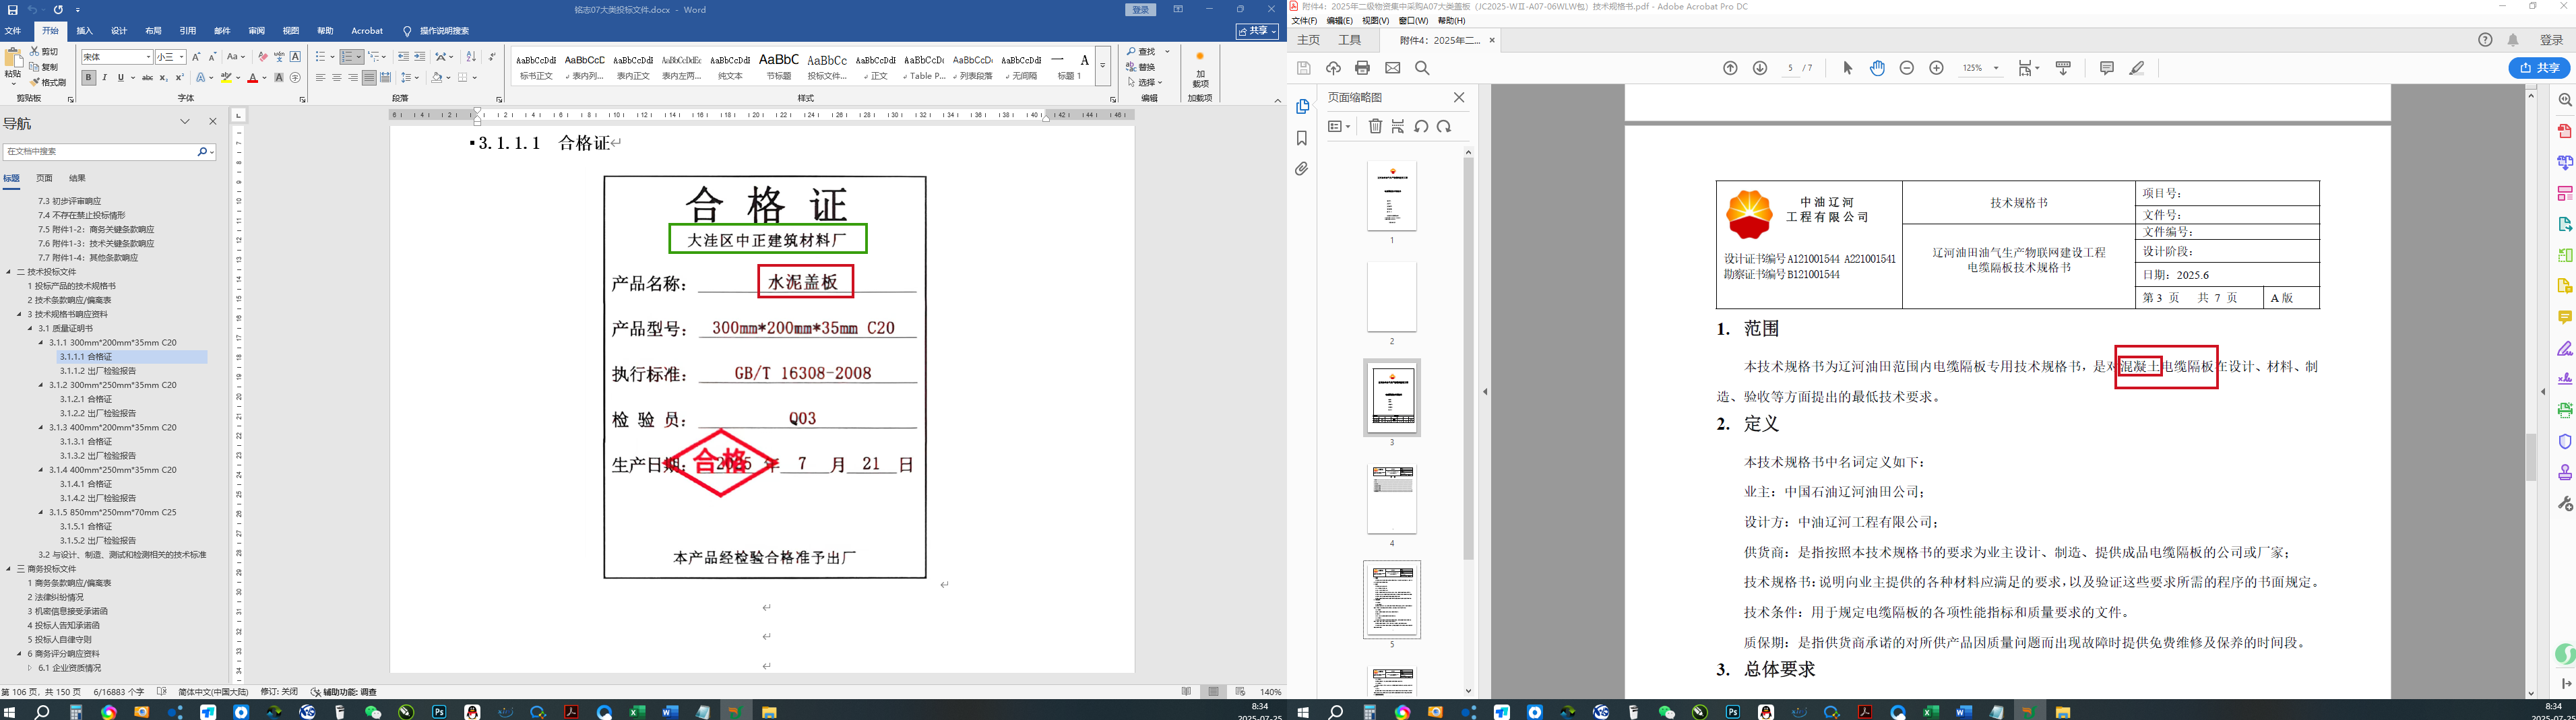
Task: Toggle the Hand tool in Acrobat
Action: point(1877,68)
